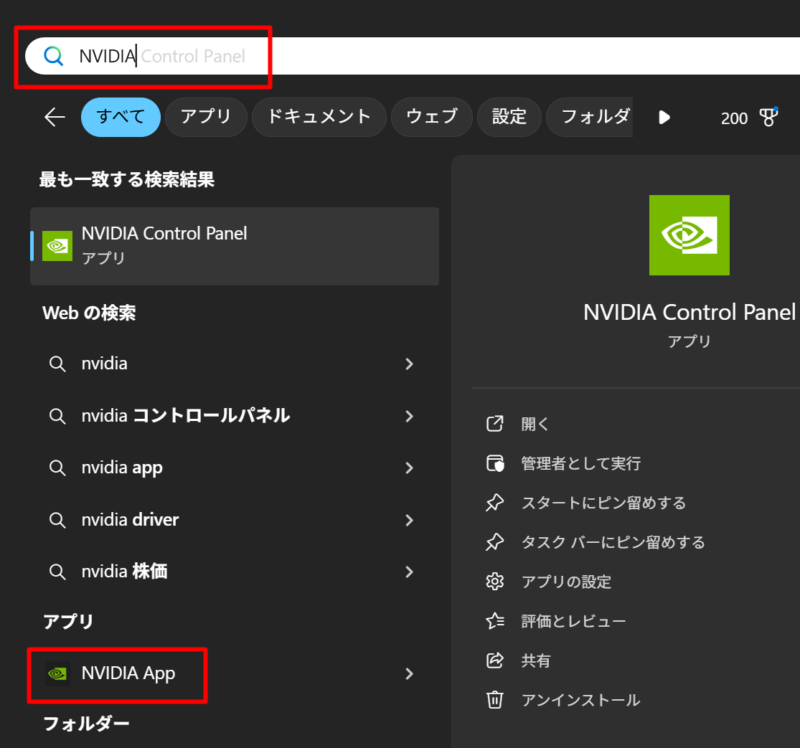Select the nvidia コントロールパネル web suggestion
Image resolution: width=800 pixels, height=748 pixels.
click(x=179, y=415)
